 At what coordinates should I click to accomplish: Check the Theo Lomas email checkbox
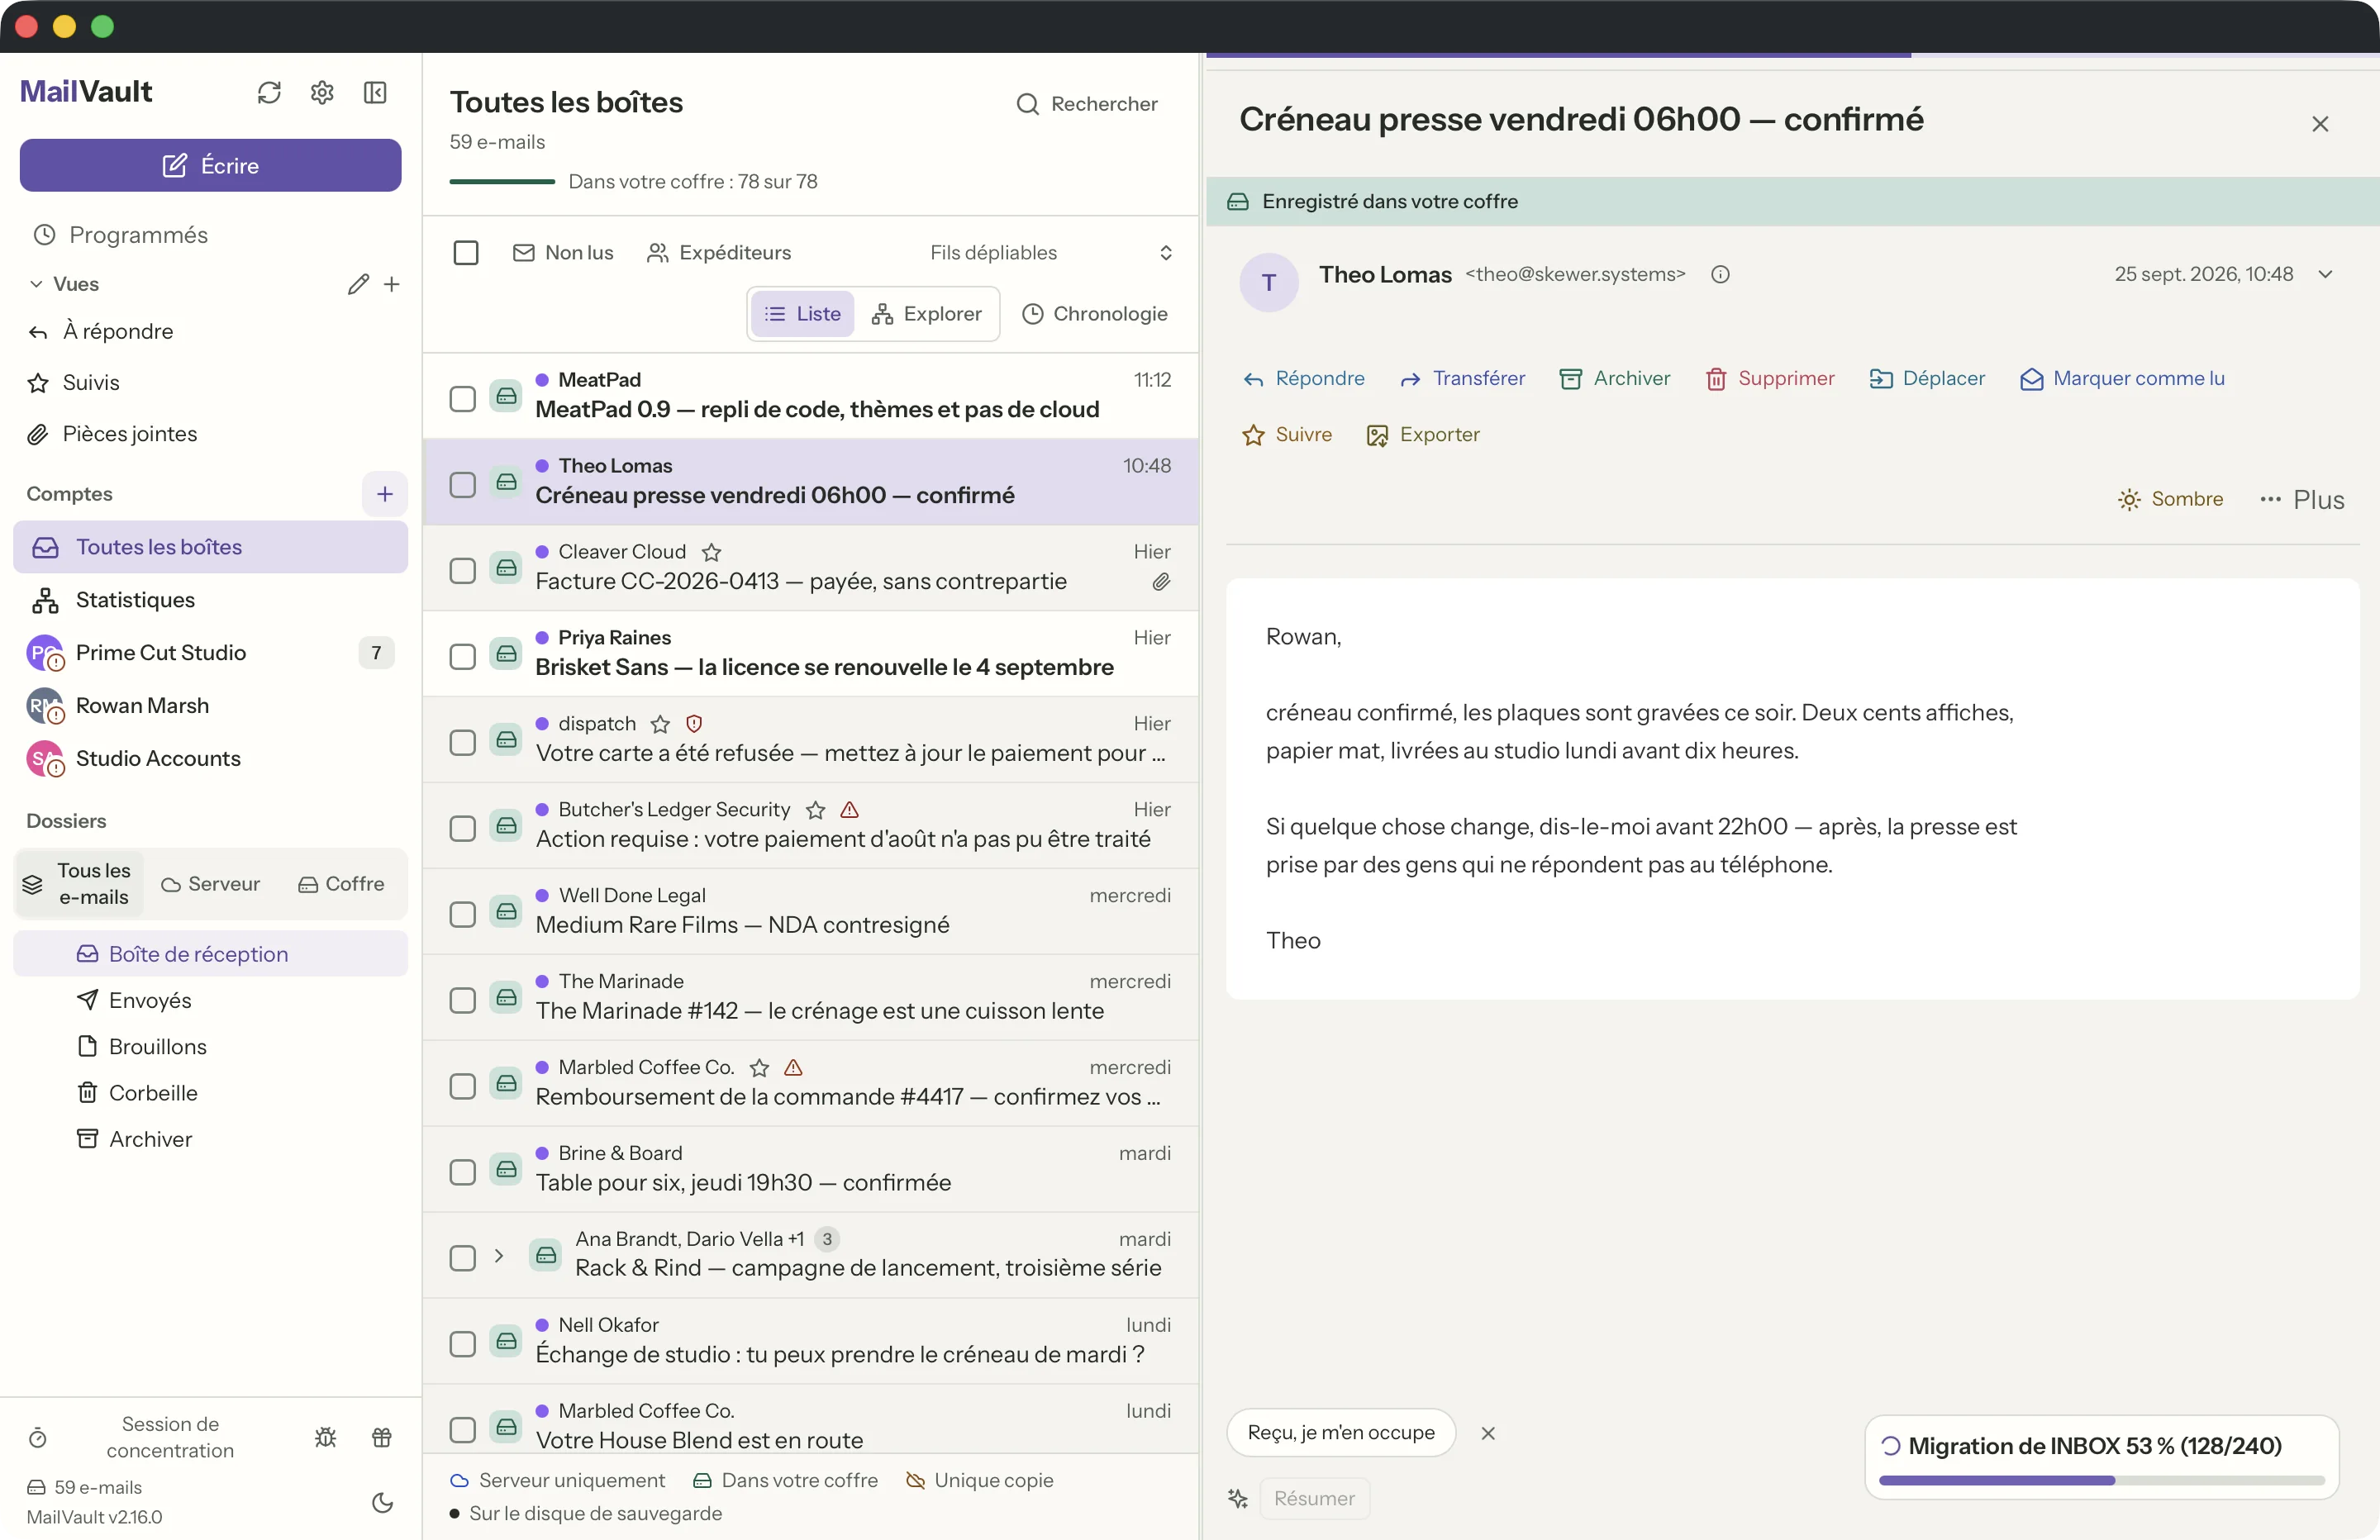point(462,485)
